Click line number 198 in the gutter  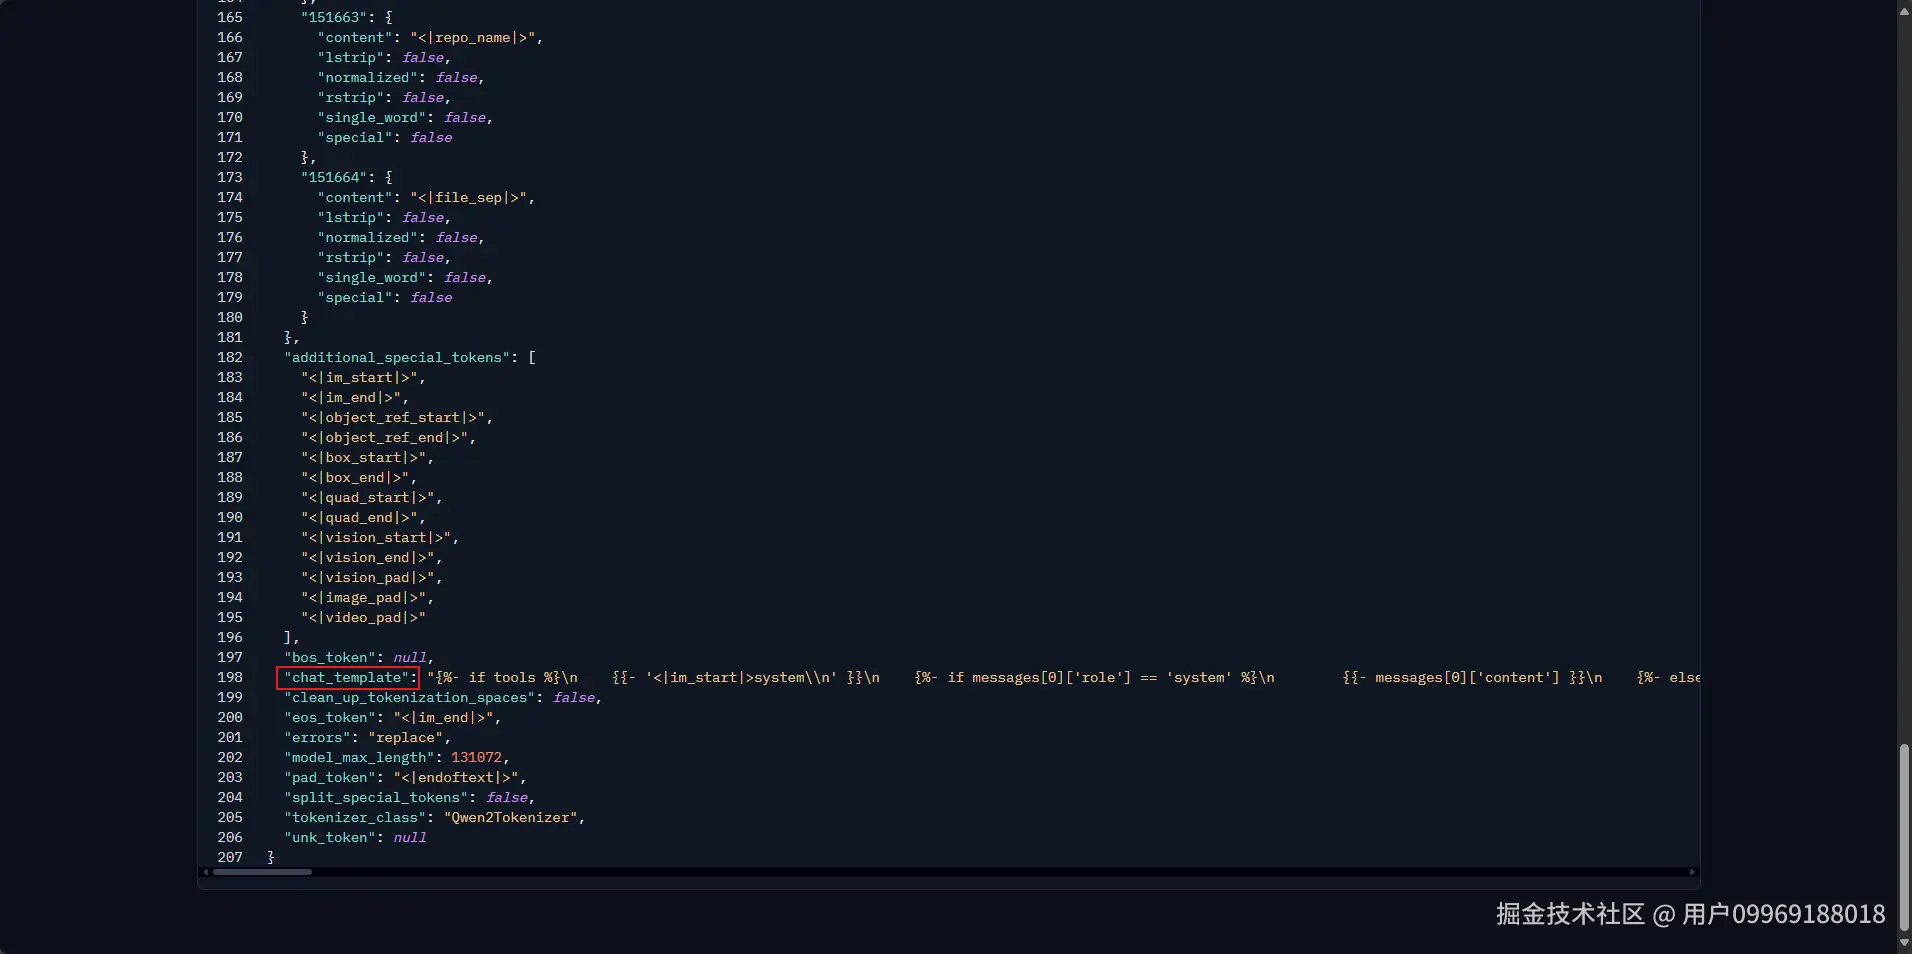230,678
